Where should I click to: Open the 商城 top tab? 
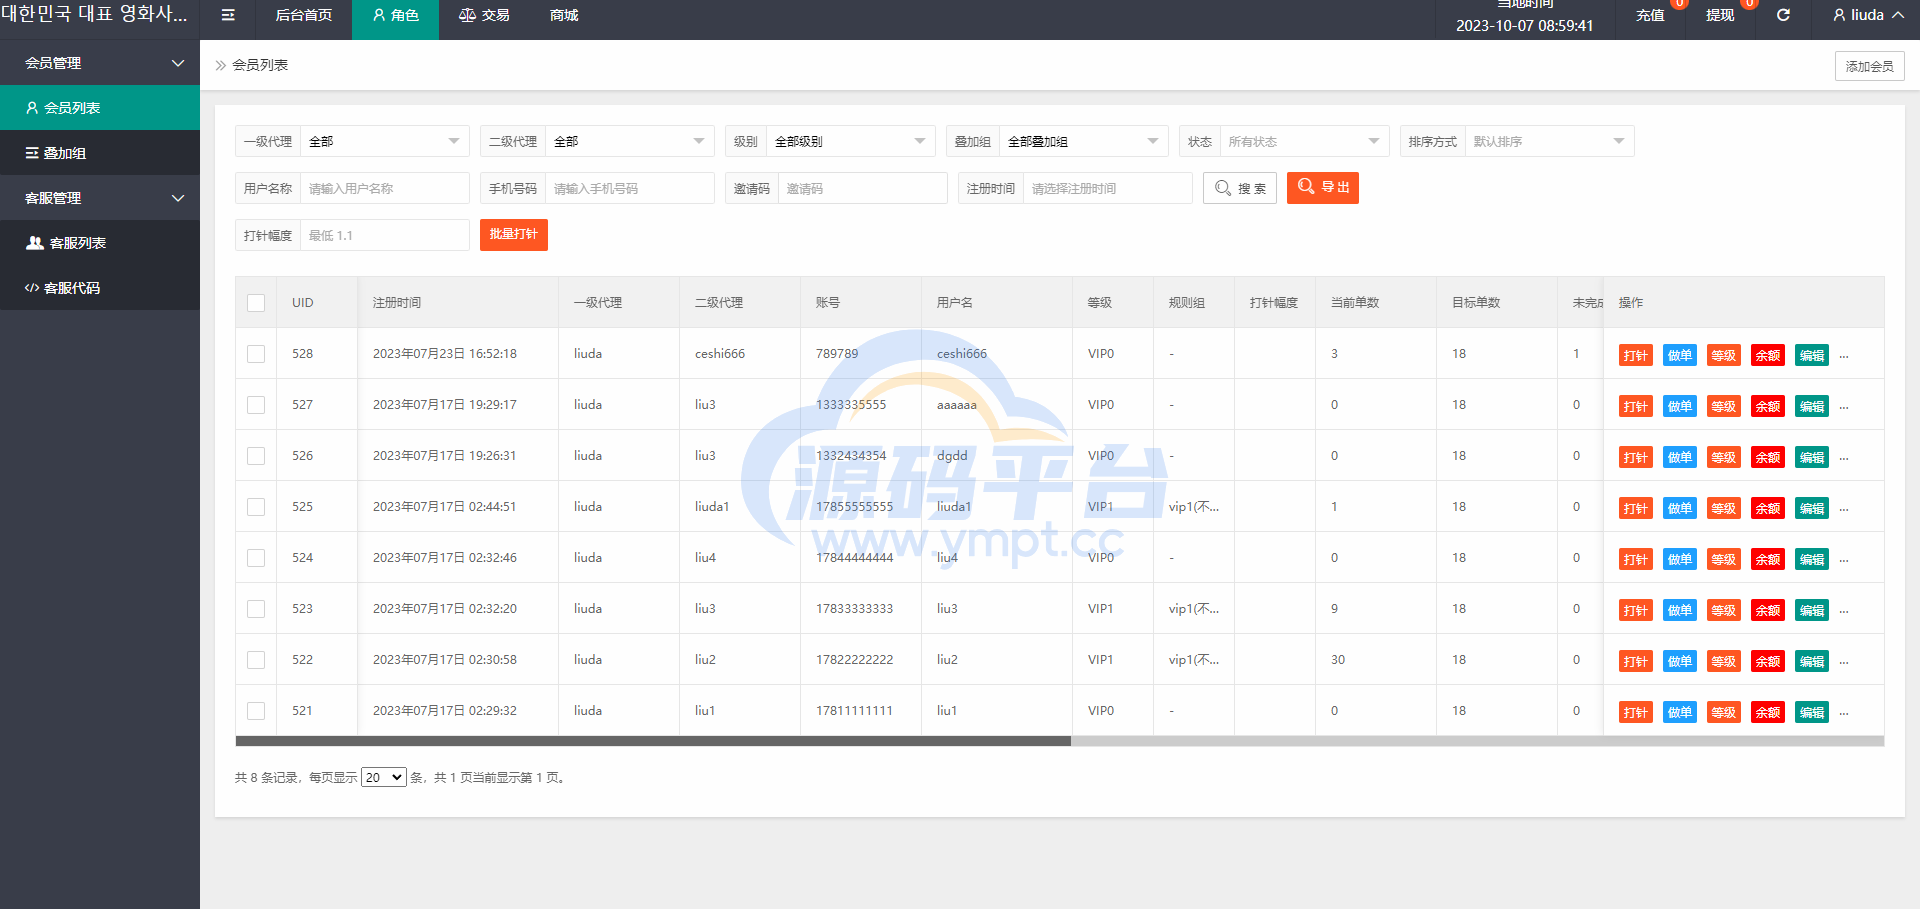click(x=564, y=16)
